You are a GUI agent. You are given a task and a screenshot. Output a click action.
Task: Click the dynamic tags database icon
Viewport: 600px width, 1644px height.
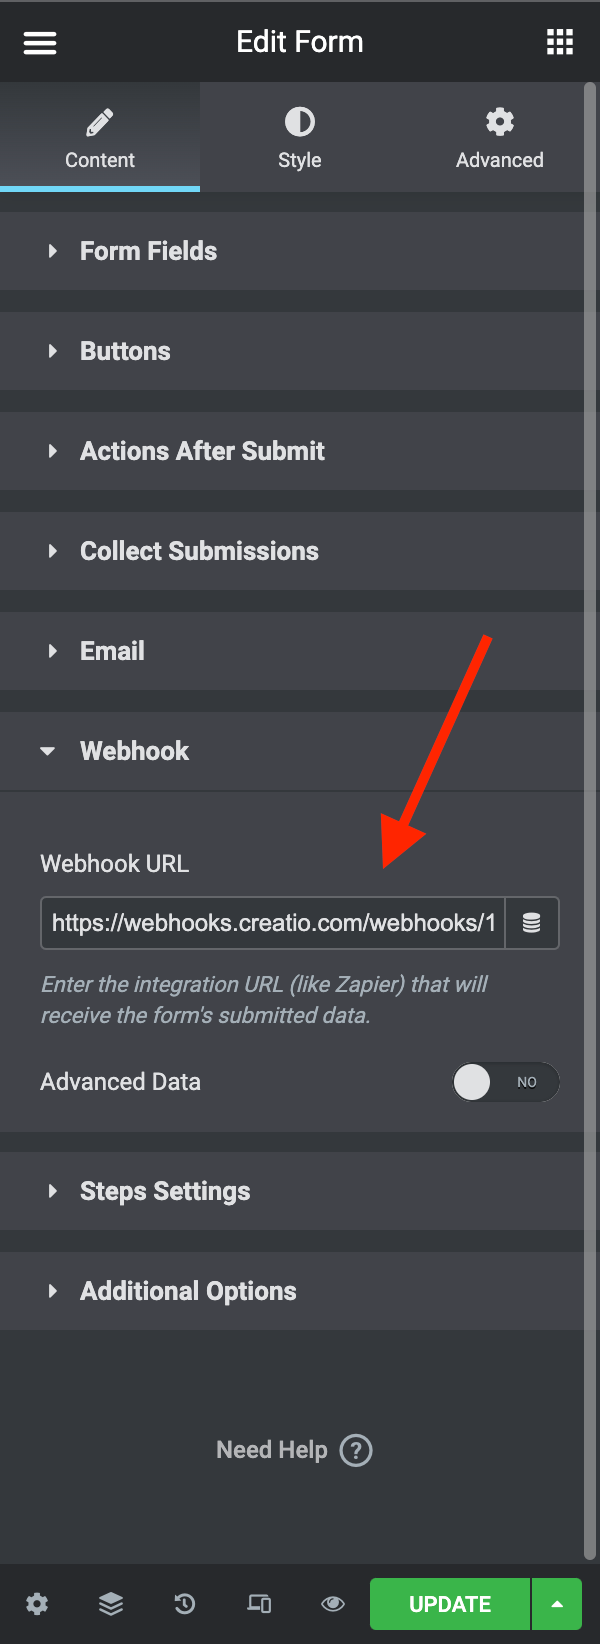pos(532,923)
